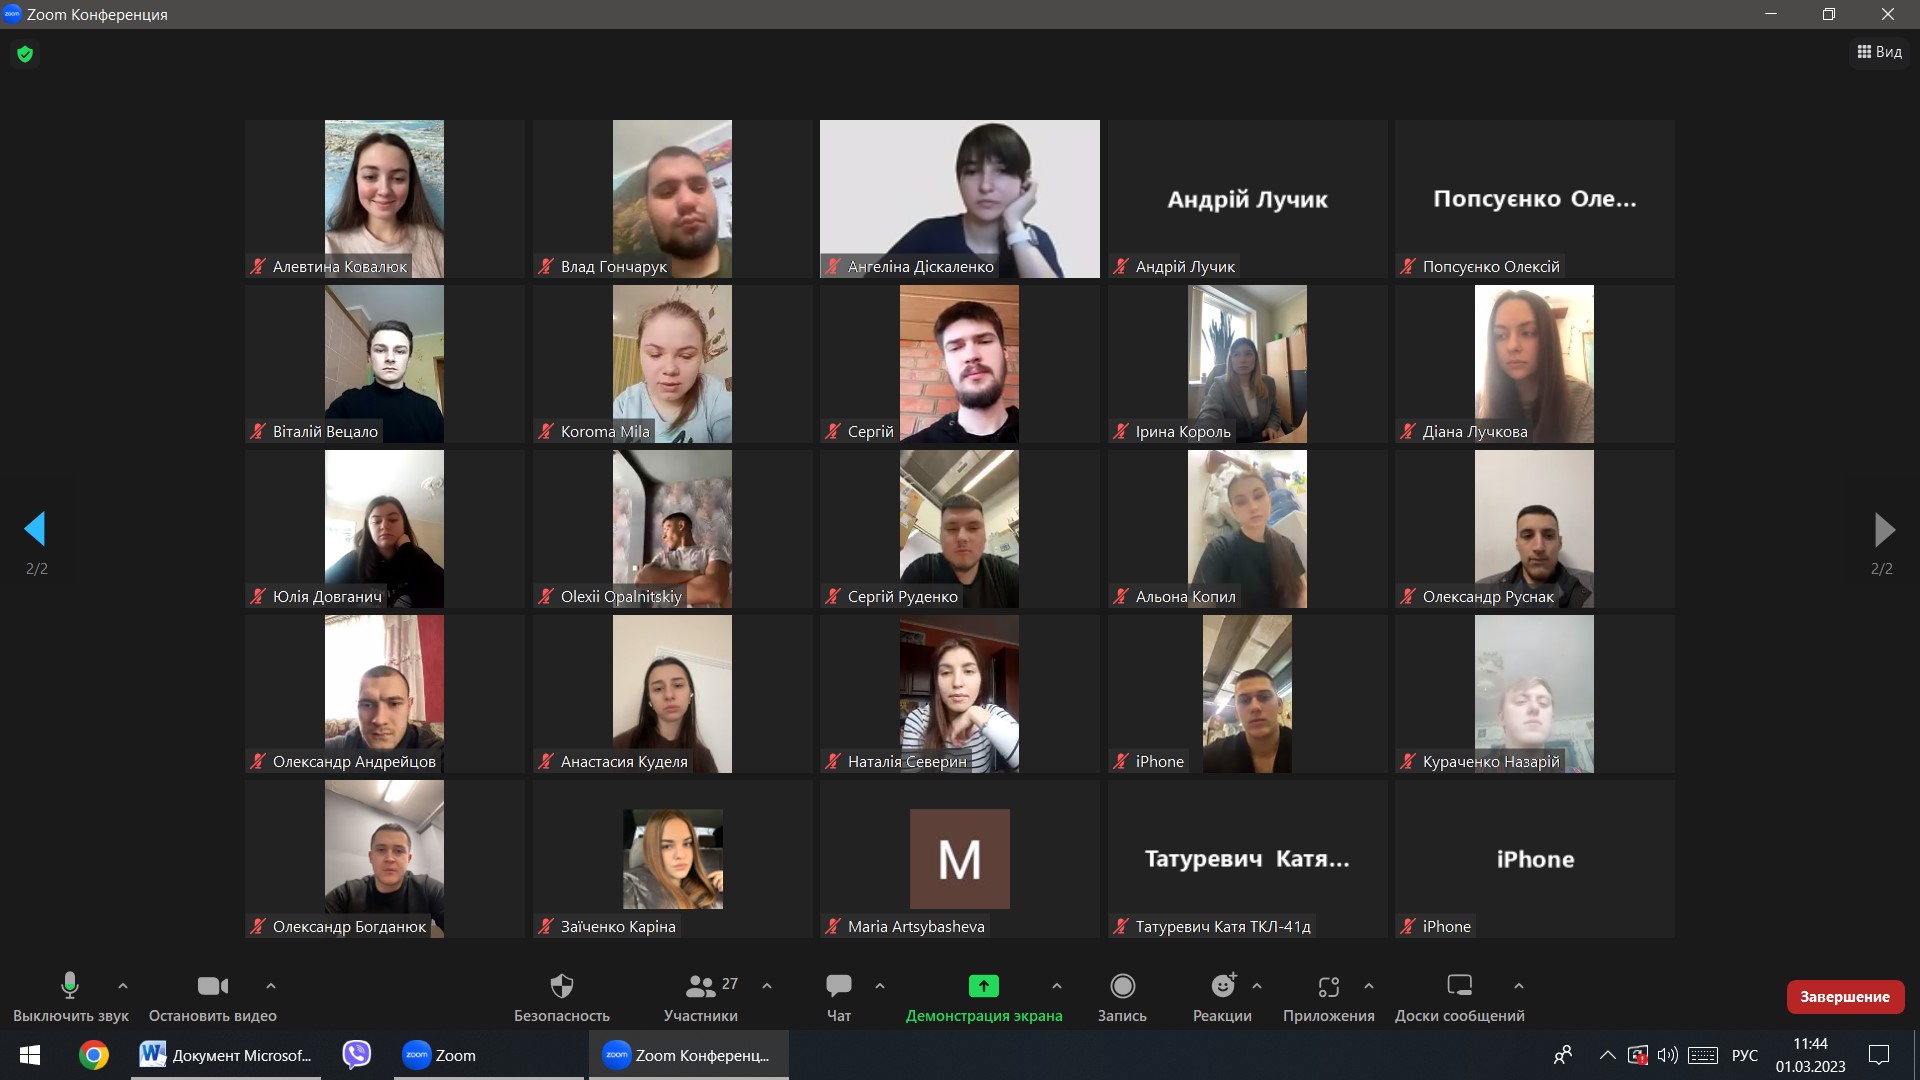Click the green encryption shield icon

[x=25, y=54]
